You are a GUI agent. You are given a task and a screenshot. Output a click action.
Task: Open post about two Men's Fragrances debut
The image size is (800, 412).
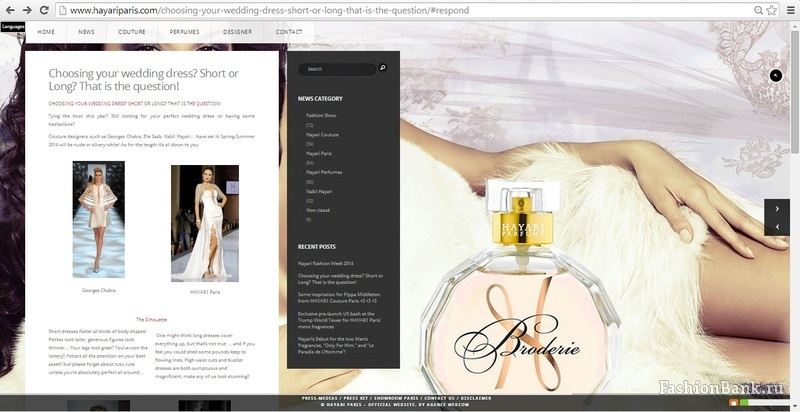tap(337, 345)
